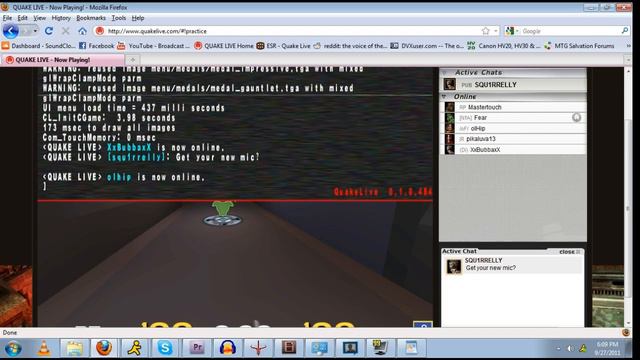Screen dimensions: 640x360
Task: Bookmark this page with the star
Action: click(485, 31)
